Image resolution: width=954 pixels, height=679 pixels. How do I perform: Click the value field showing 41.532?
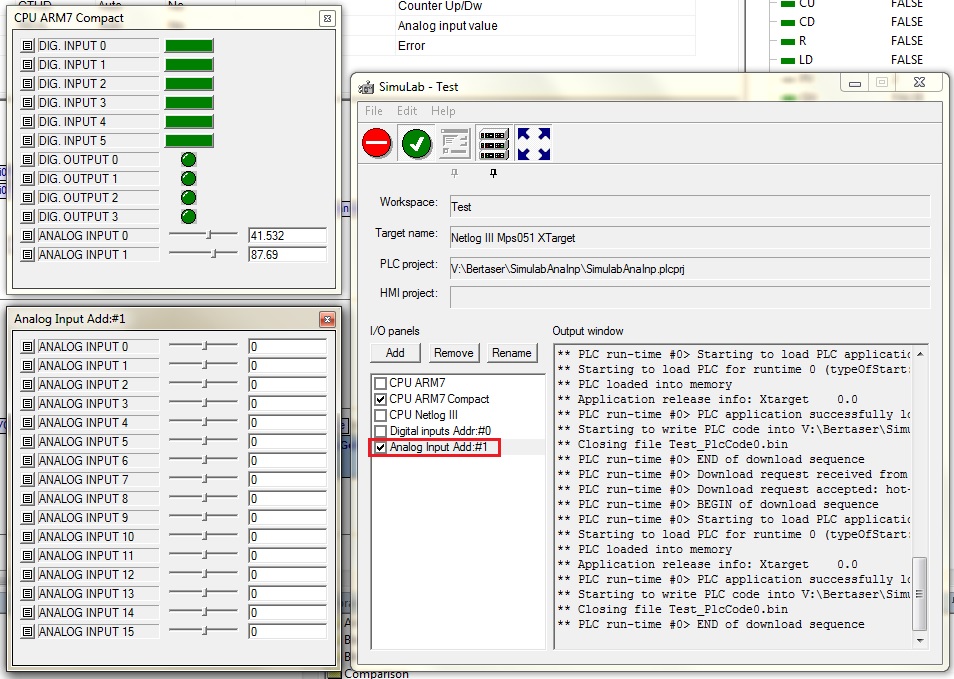coord(287,236)
